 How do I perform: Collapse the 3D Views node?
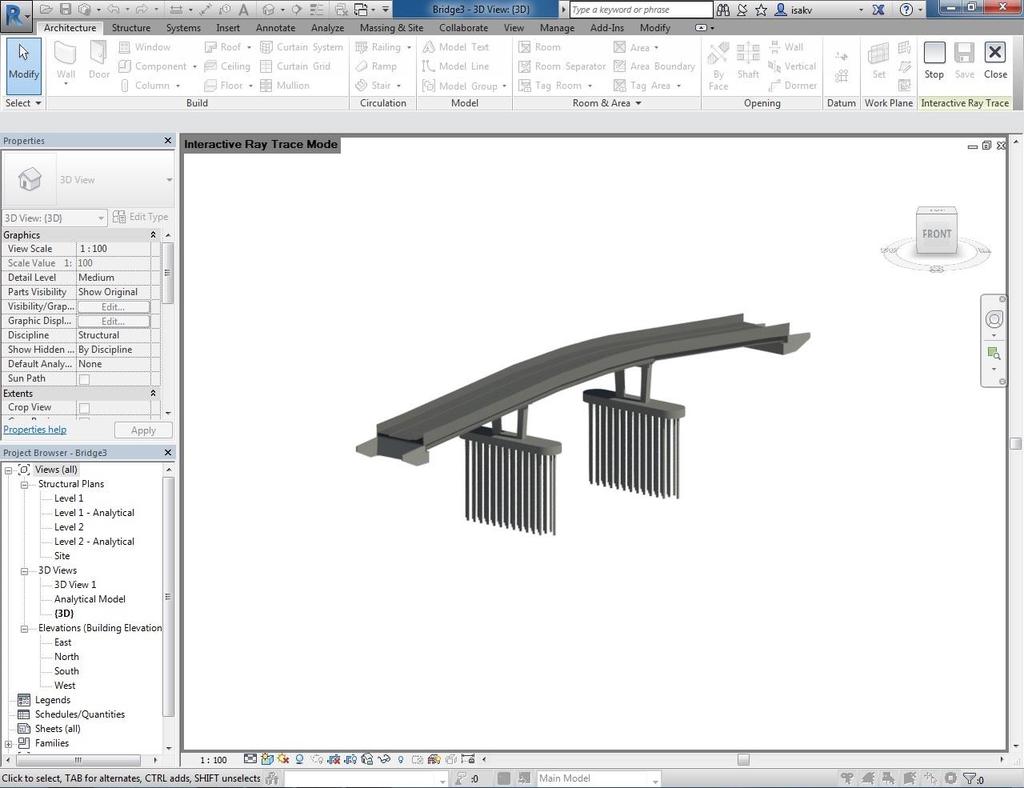pos(24,571)
